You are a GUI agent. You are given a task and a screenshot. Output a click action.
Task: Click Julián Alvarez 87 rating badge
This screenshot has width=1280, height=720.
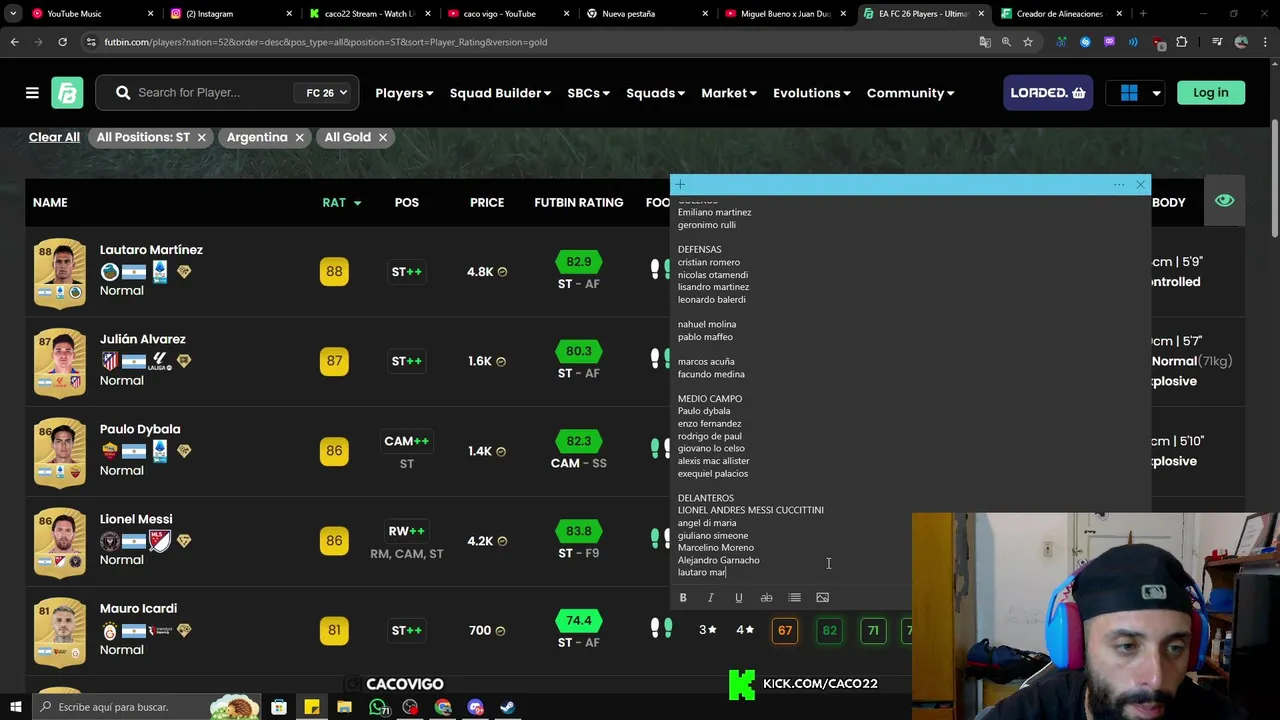point(334,361)
